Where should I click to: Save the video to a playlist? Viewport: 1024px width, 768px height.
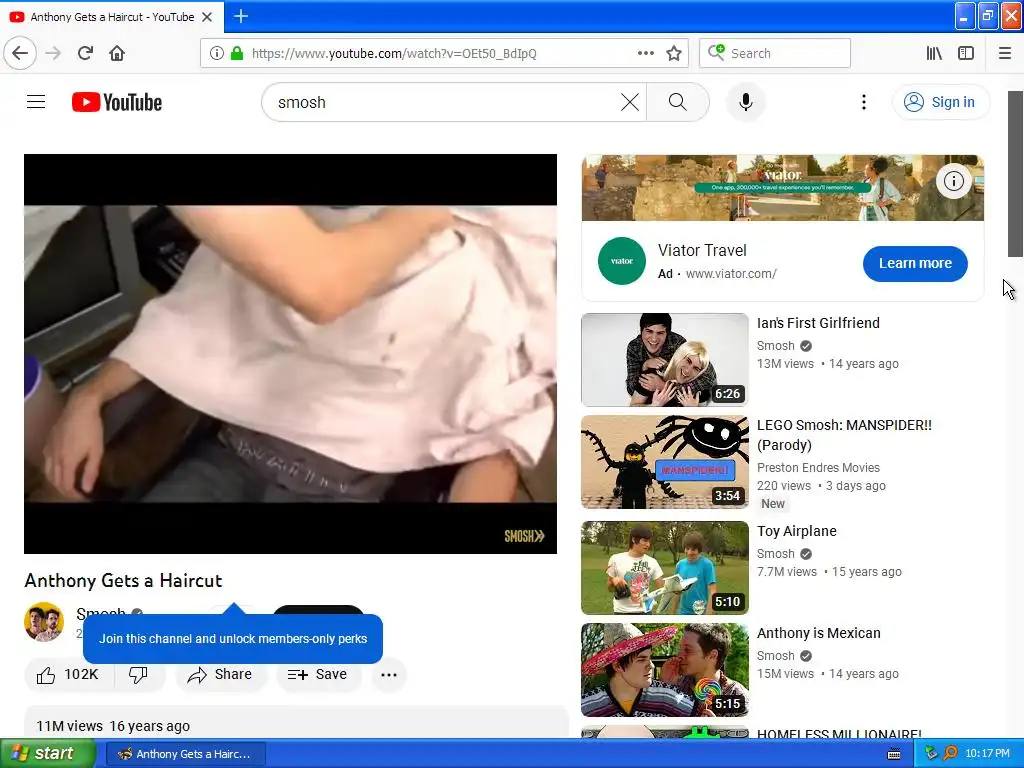point(318,675)
